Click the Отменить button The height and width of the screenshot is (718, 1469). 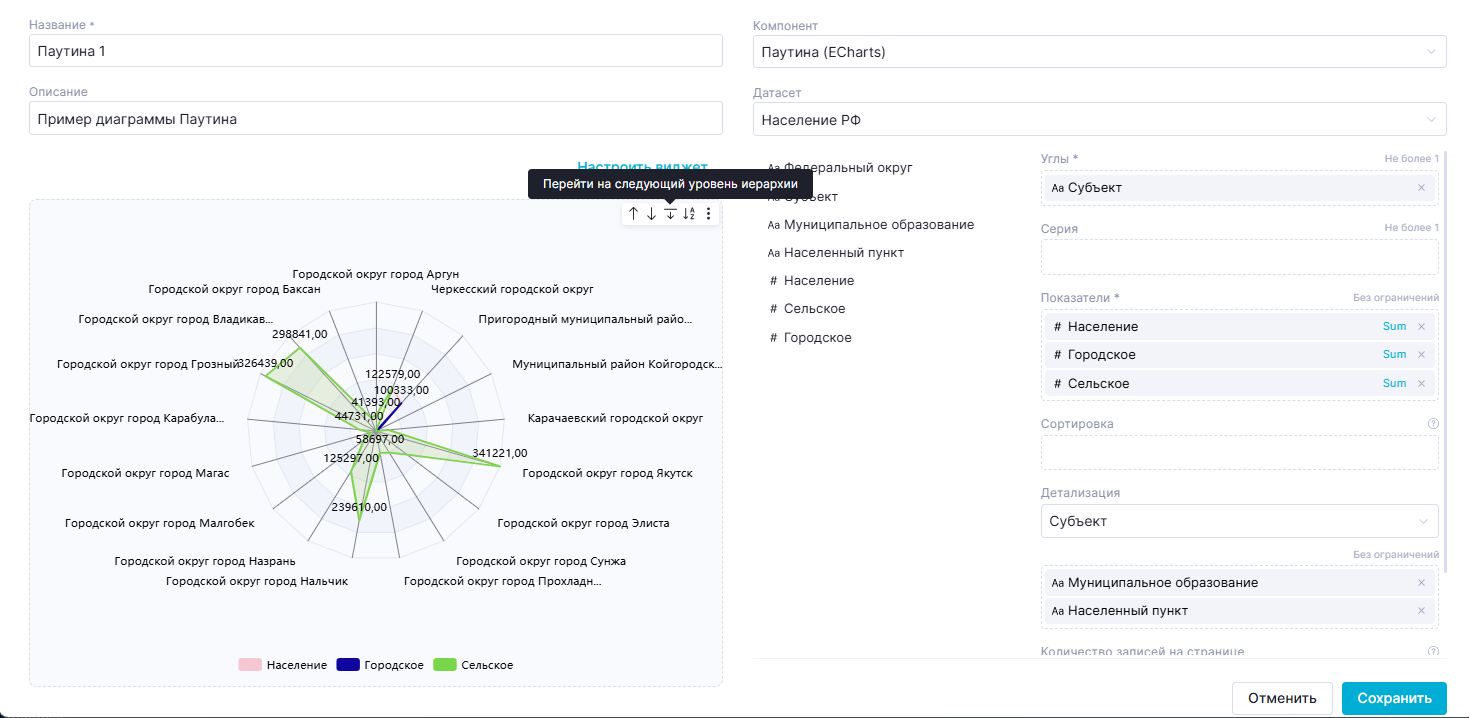pyautogui.click(x=1282, y=698)
